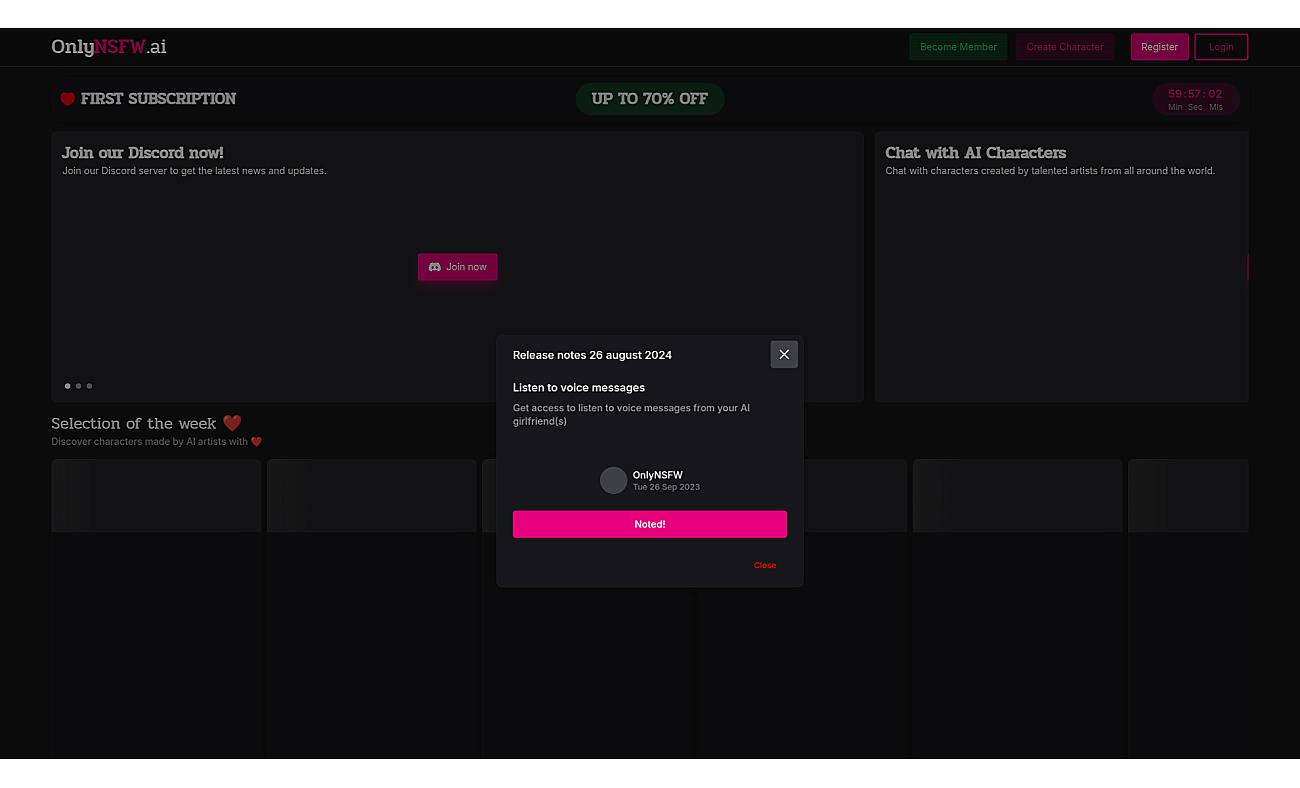Click the Chat with AI Characters heading
The width and height of the screenshot is (1300, 788).
(976, 153)
